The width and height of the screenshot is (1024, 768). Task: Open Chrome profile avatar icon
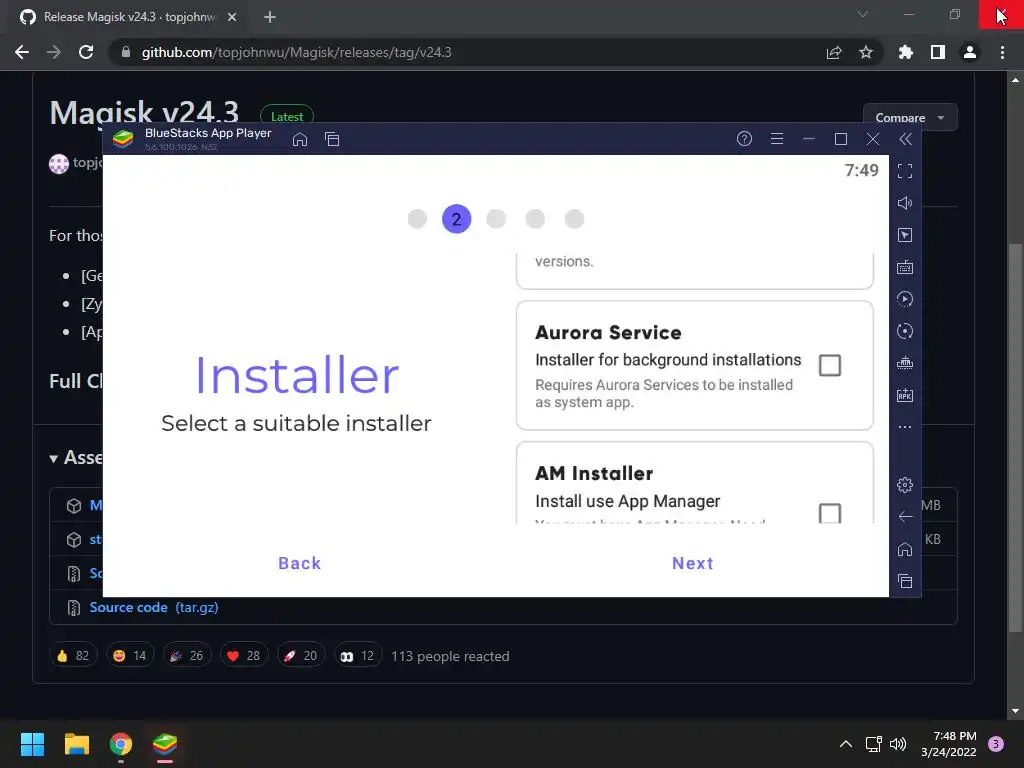(970, 52)
